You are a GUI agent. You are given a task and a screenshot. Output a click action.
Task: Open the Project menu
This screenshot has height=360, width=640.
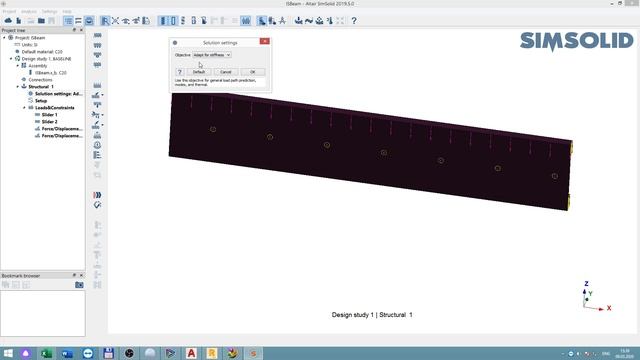pos(9,11)
